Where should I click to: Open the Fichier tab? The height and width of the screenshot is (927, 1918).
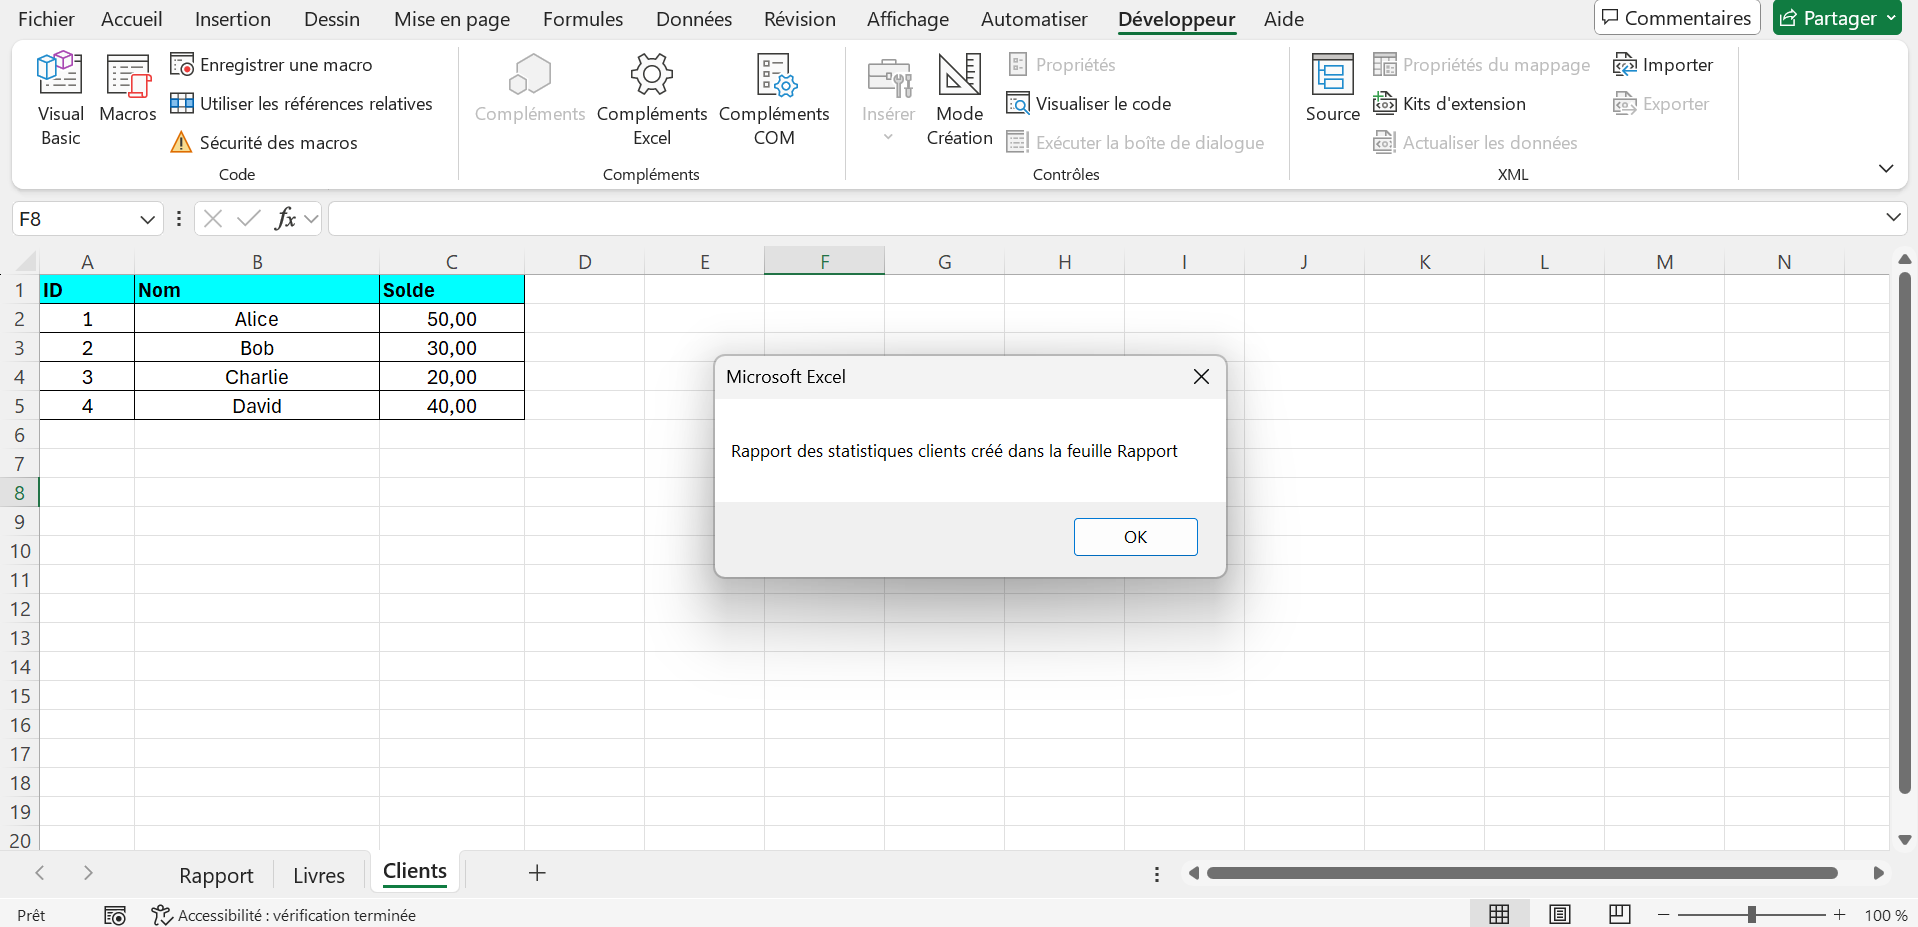[x=46, y=19]
